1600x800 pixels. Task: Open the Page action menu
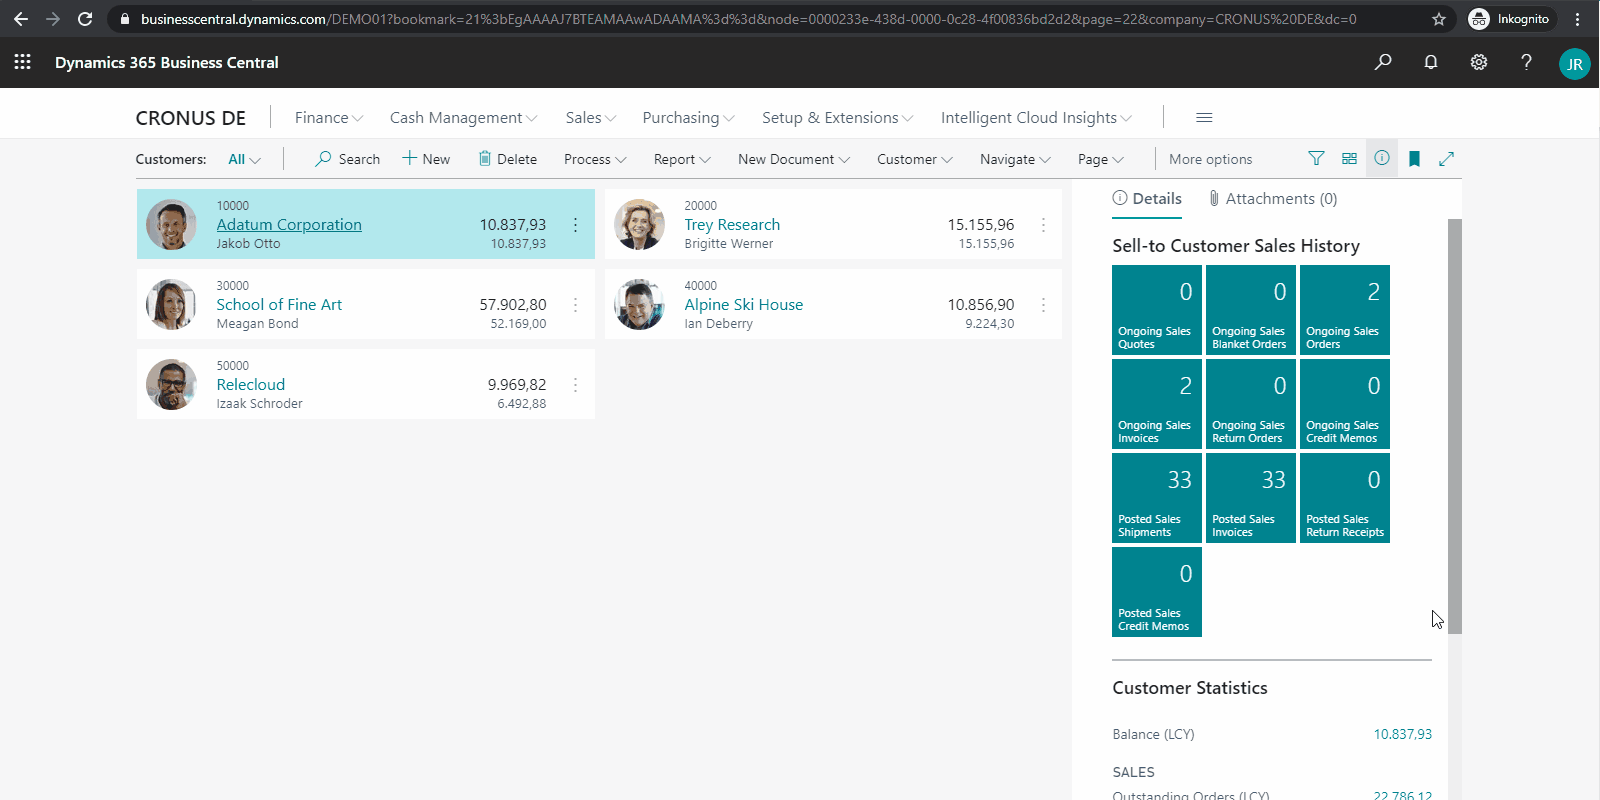point(1101,159)
